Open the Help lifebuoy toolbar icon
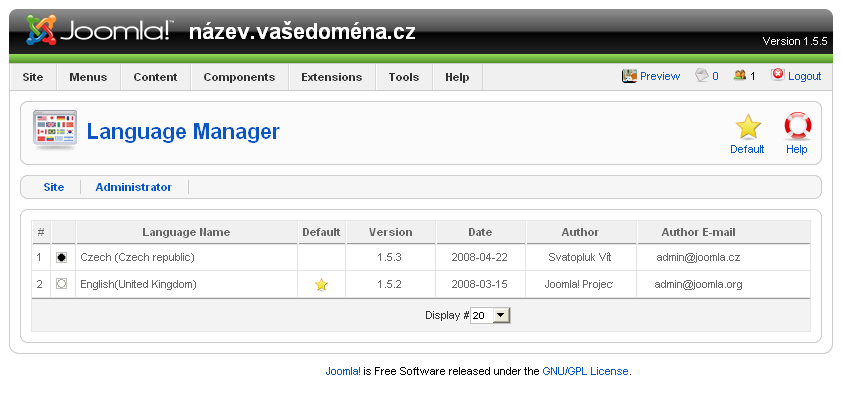 797,126
